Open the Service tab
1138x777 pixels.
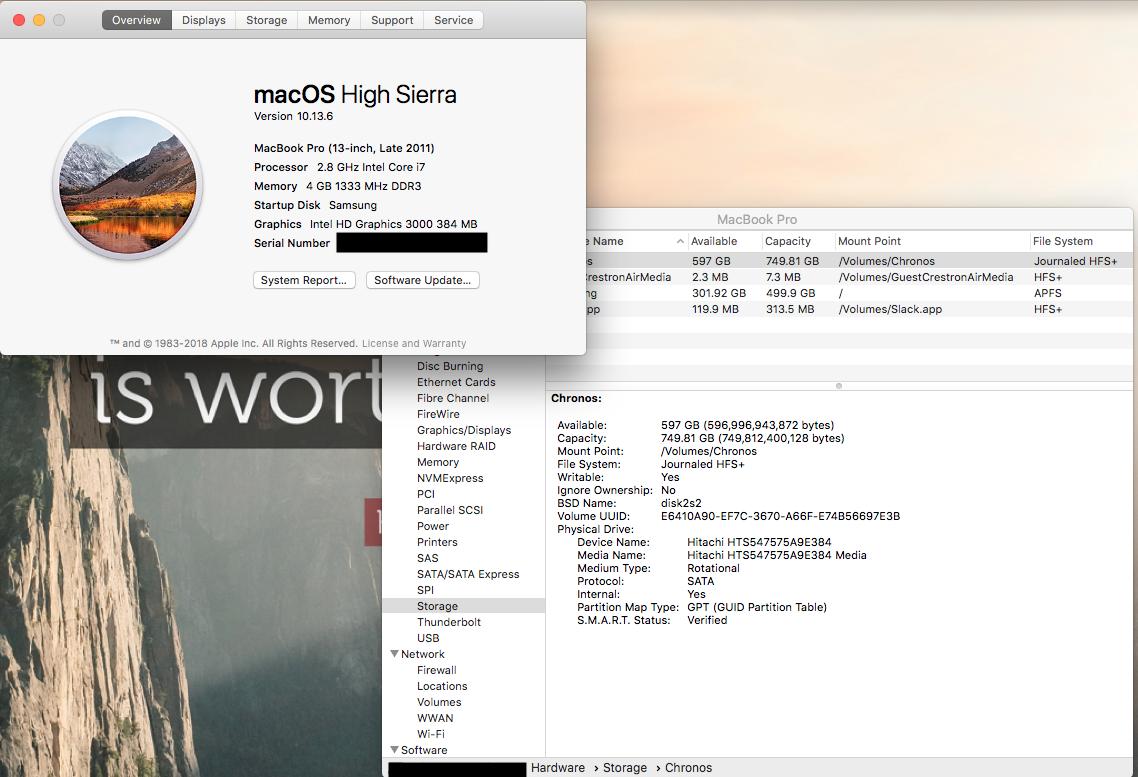point(454,20)
